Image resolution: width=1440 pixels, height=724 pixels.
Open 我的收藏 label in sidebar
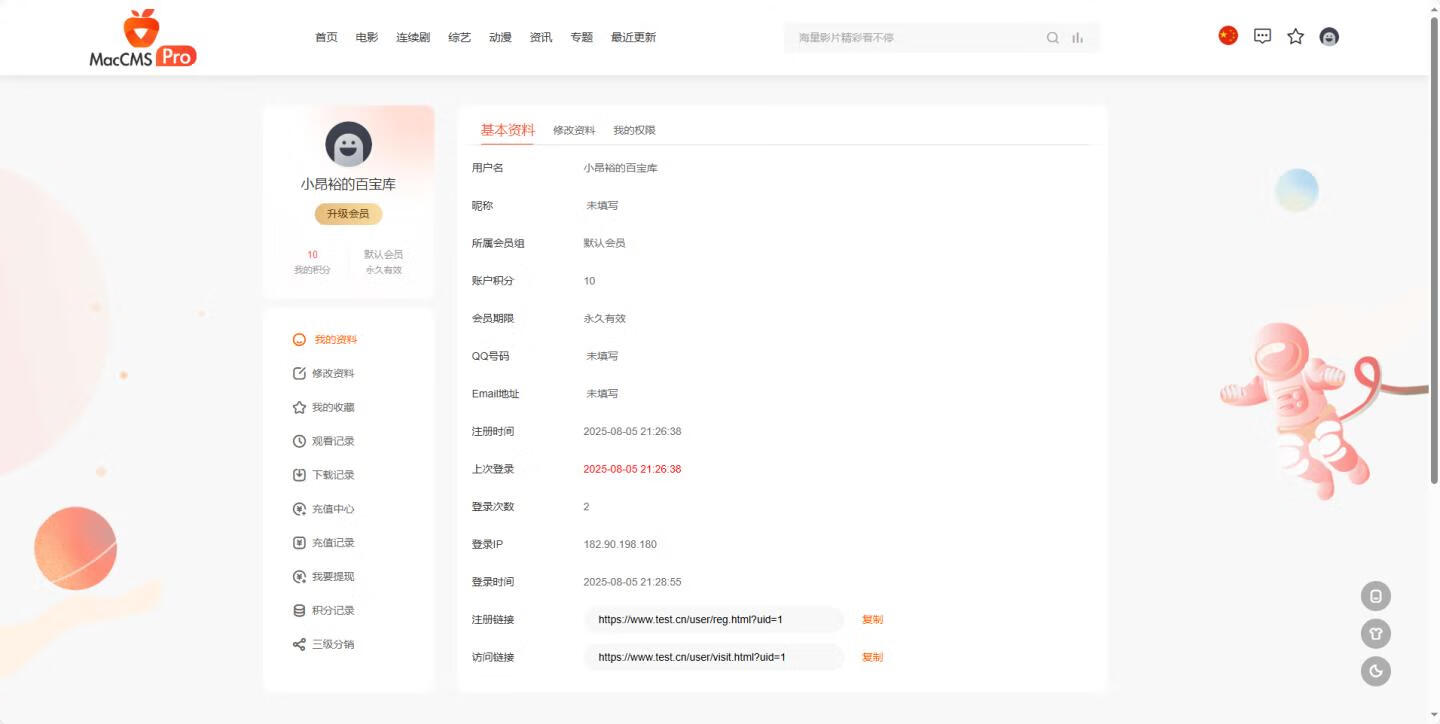point(333,408)
